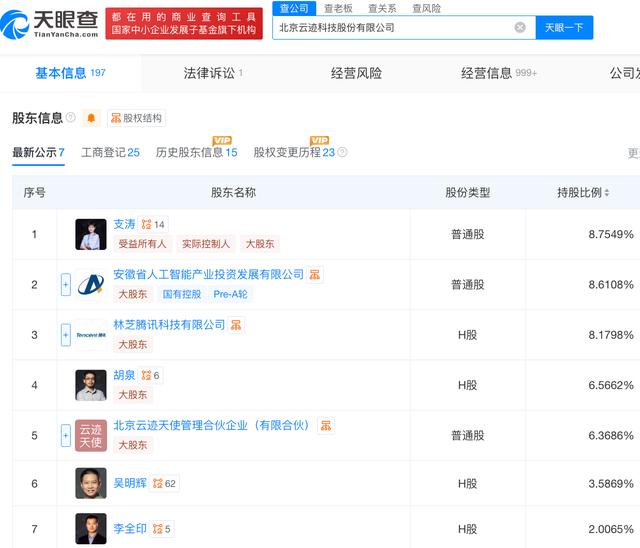Click the orange bell alert icon
Screen dimensions: 640x548
coord(91,118)
